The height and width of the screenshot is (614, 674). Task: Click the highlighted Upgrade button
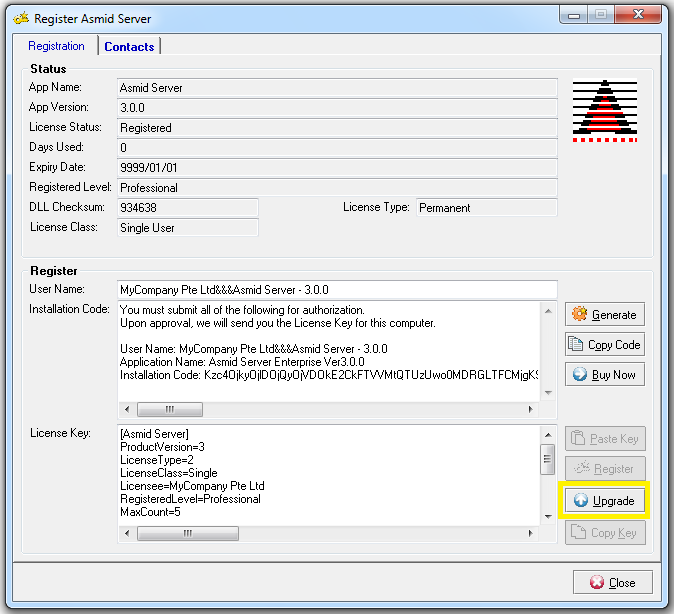[x=604, y=500]
